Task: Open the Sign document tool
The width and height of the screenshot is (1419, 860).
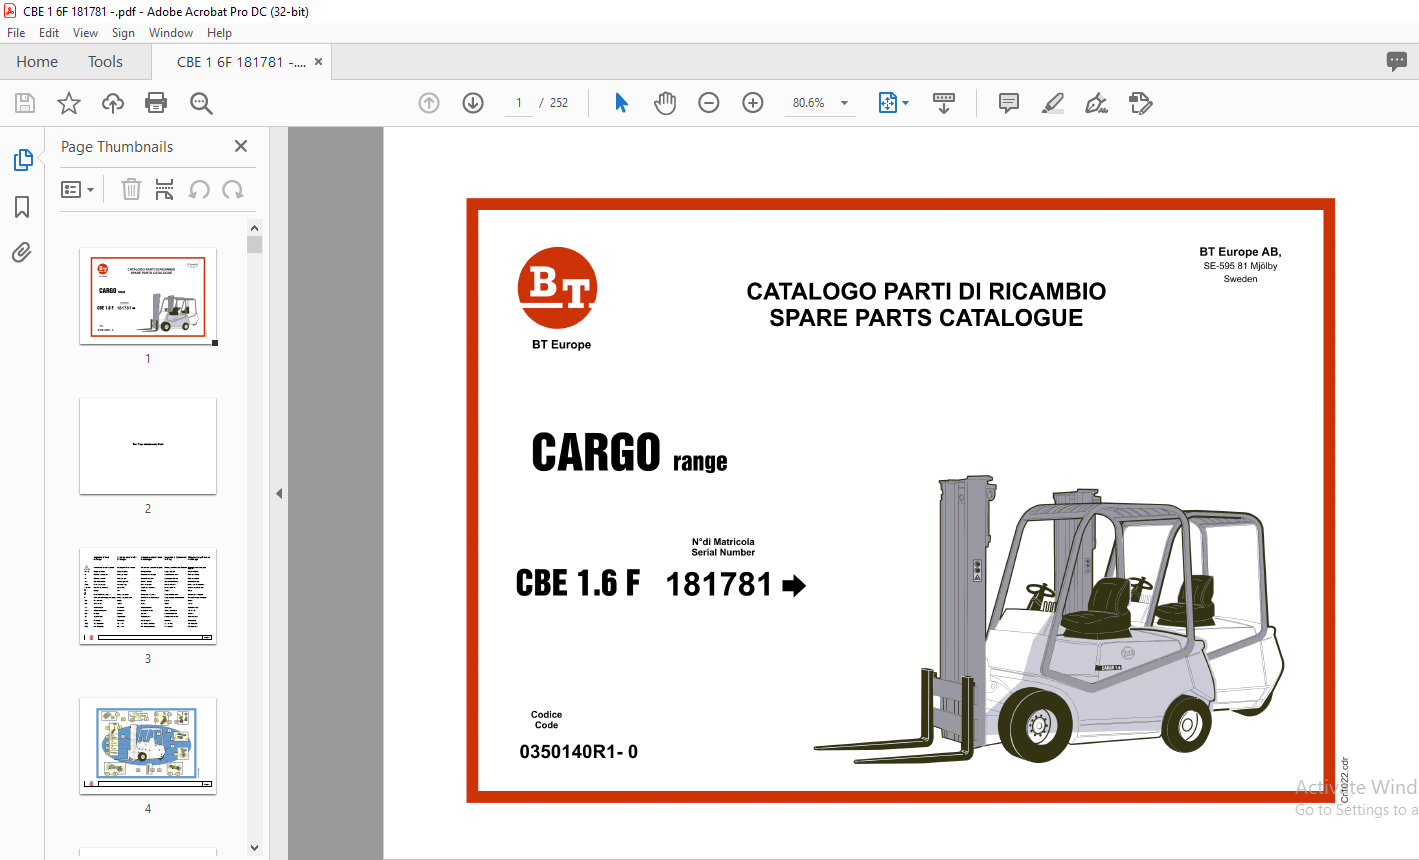Action: tap(1096, 103)
